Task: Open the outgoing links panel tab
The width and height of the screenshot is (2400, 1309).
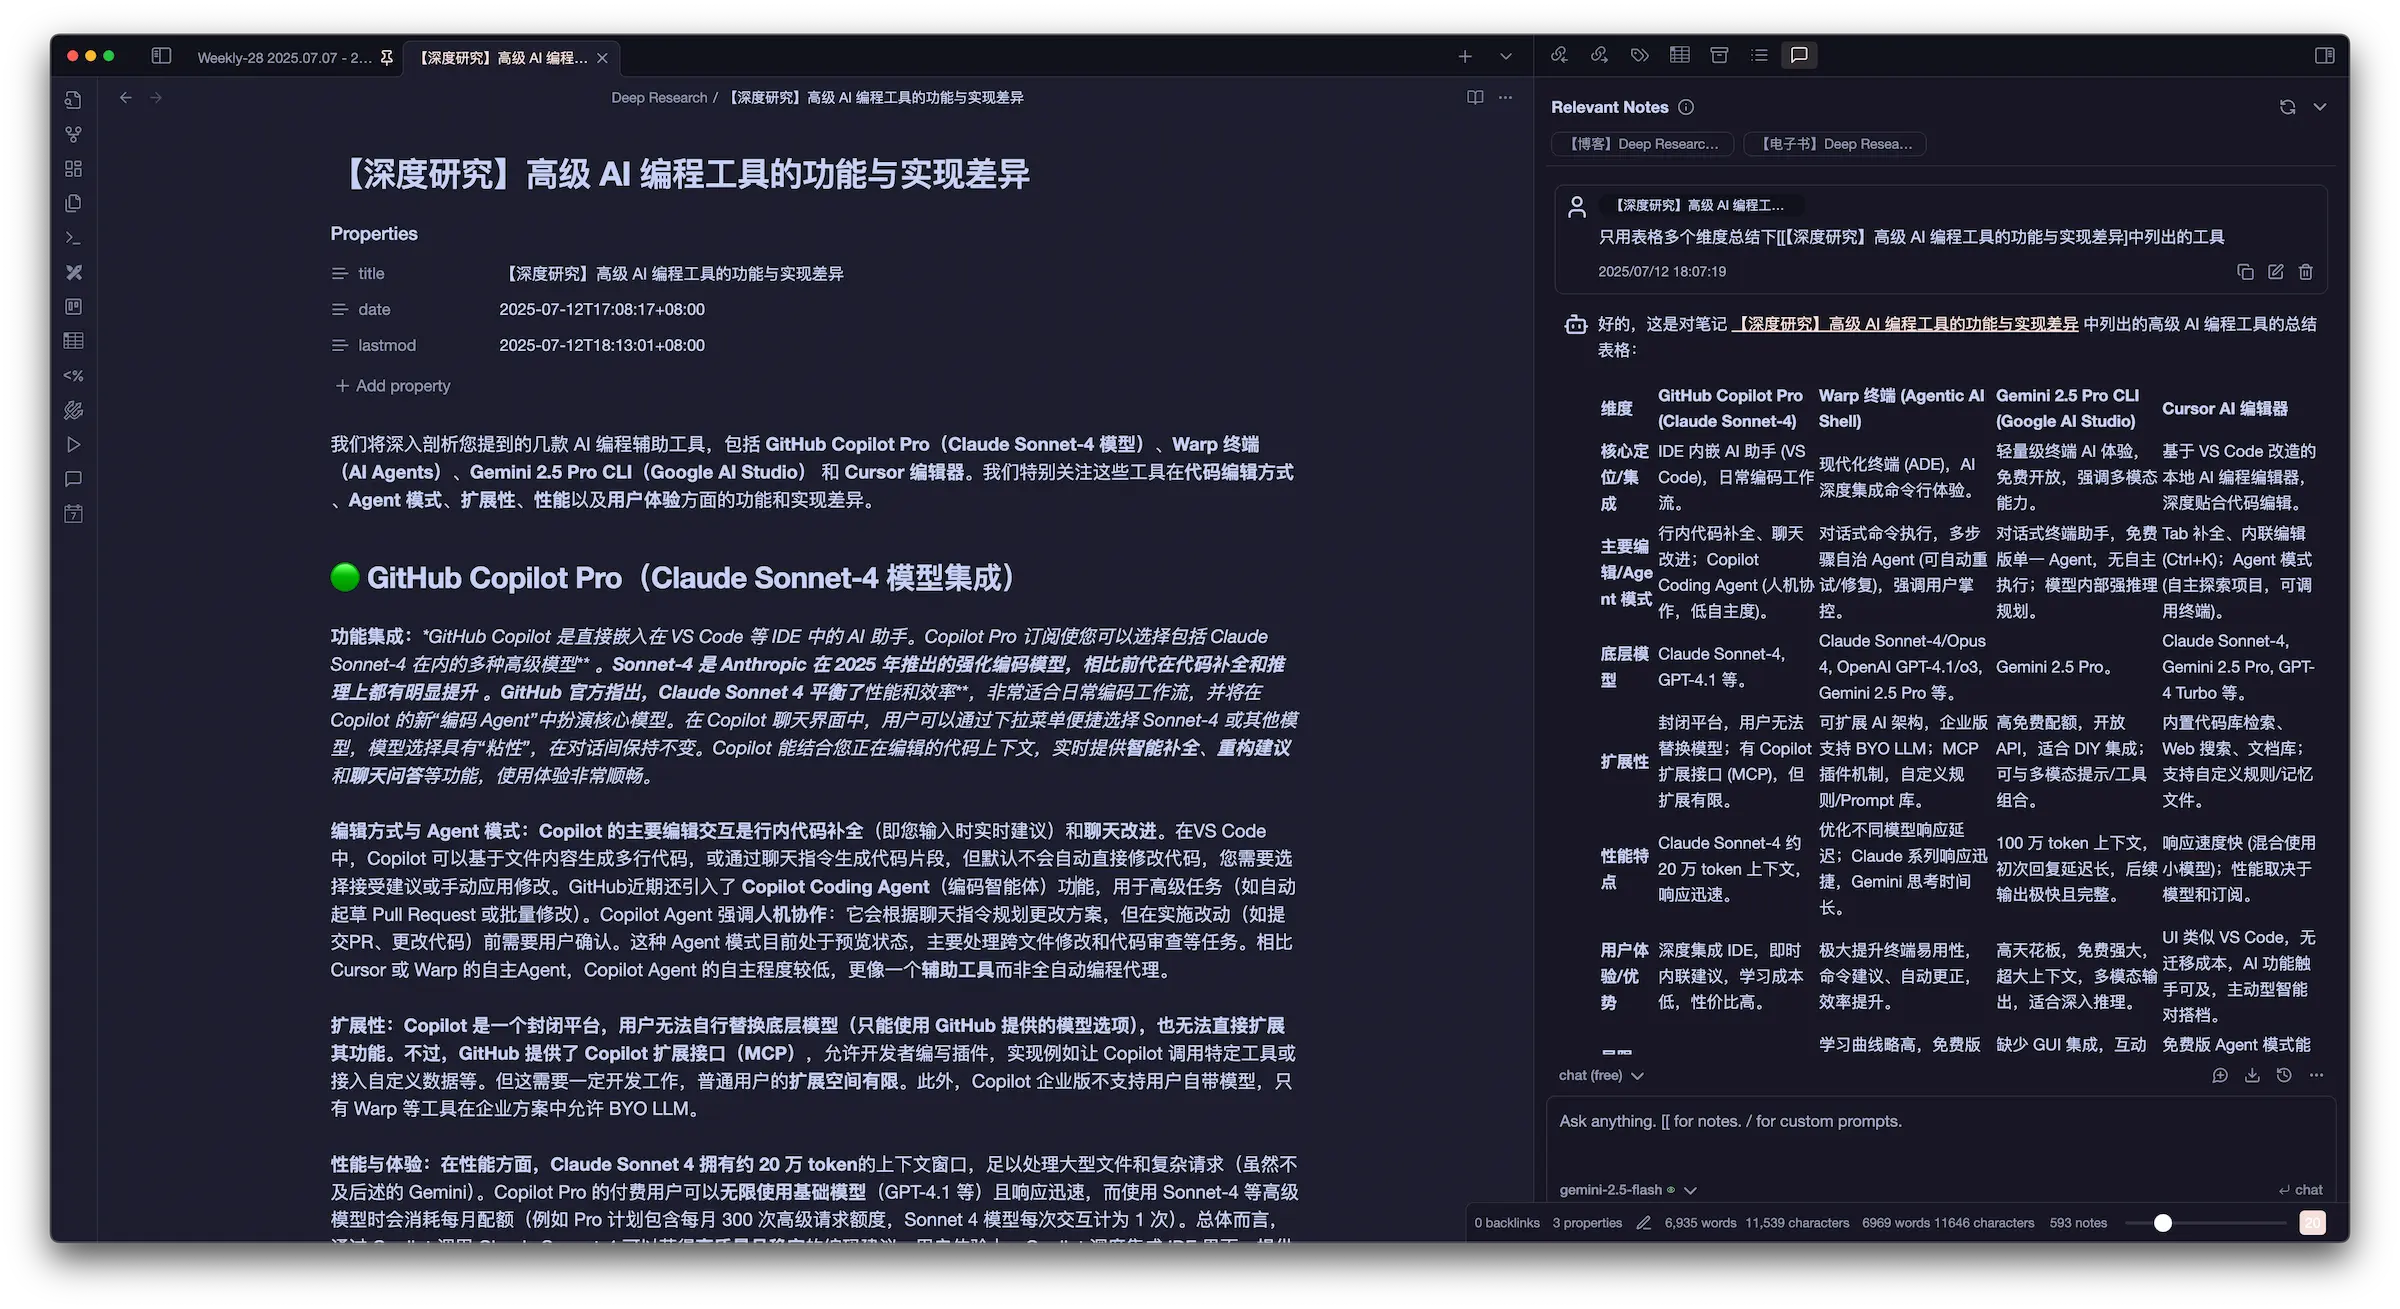Action: coord(1599,55)
